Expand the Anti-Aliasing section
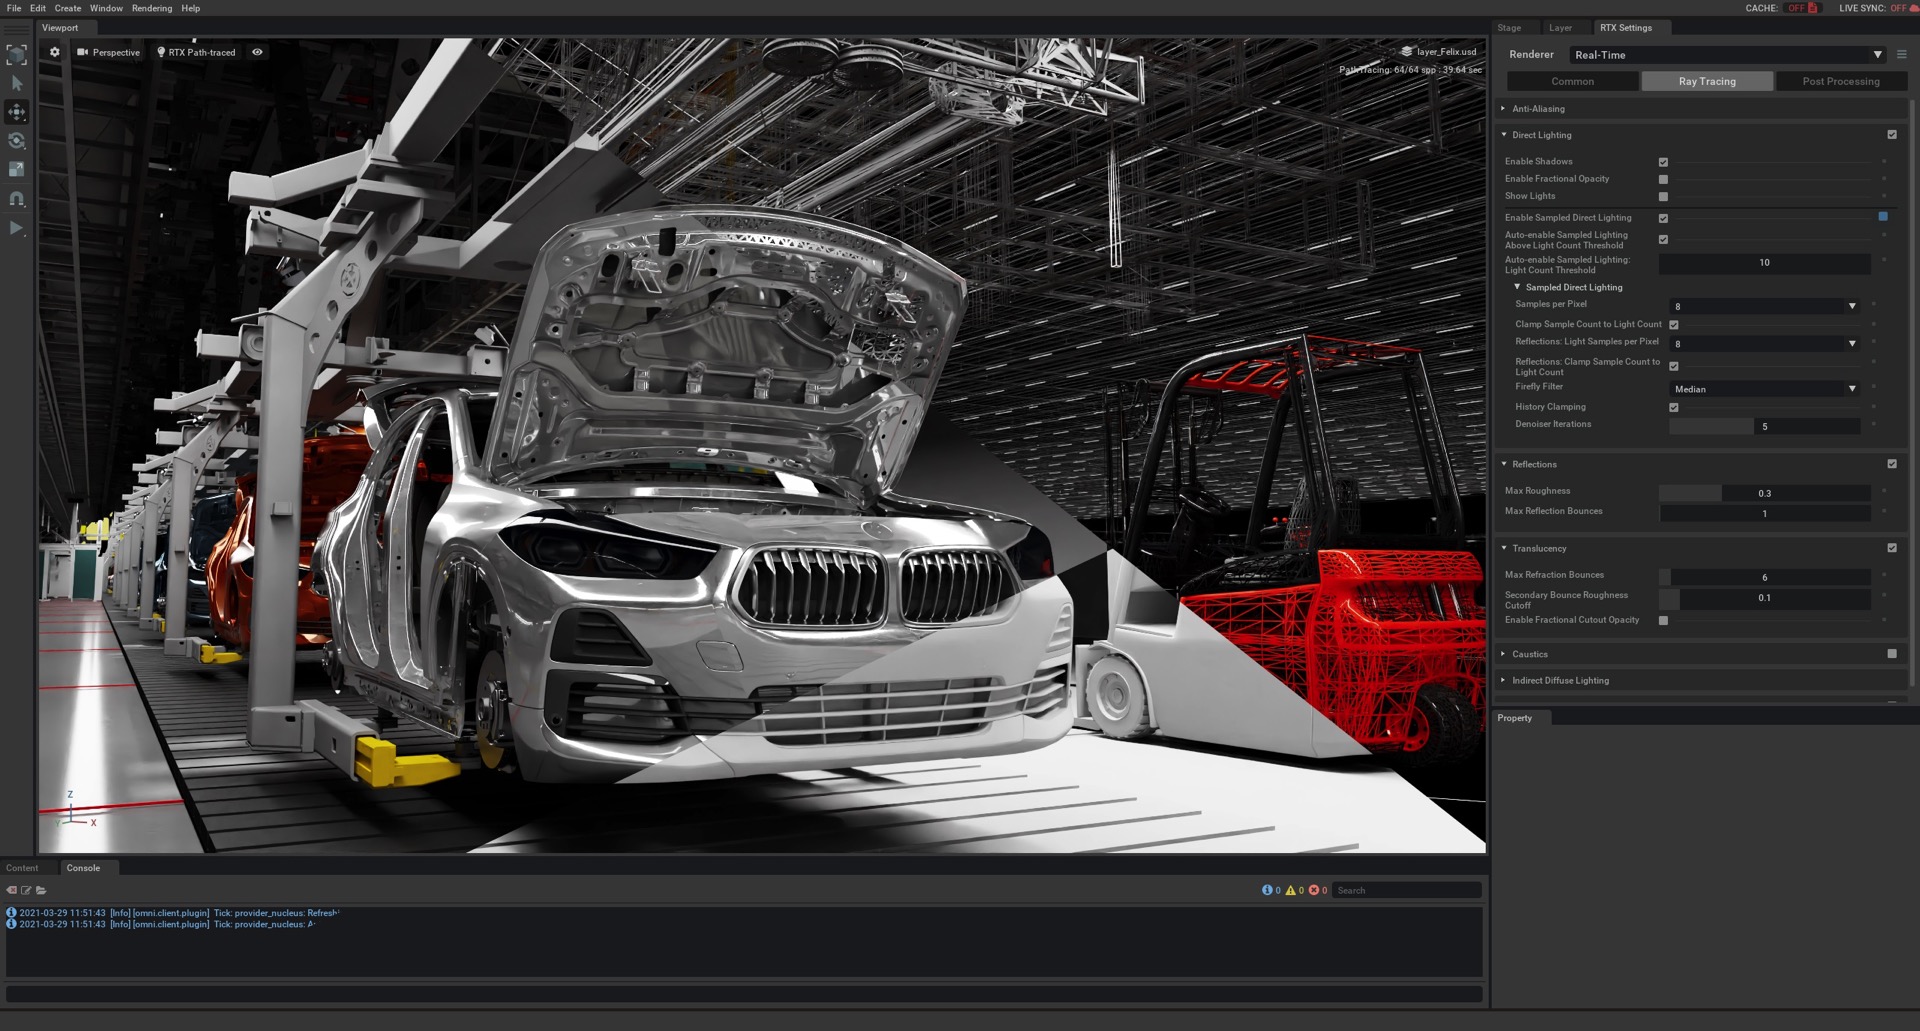Image resolution: width=1920 pixels, height=1031 pixels. pos(1538,109)
